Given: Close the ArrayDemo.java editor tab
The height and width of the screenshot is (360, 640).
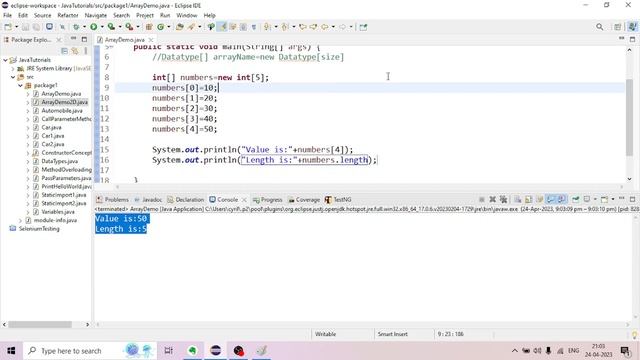Looking at the screenshot, I should pos(151,40).
